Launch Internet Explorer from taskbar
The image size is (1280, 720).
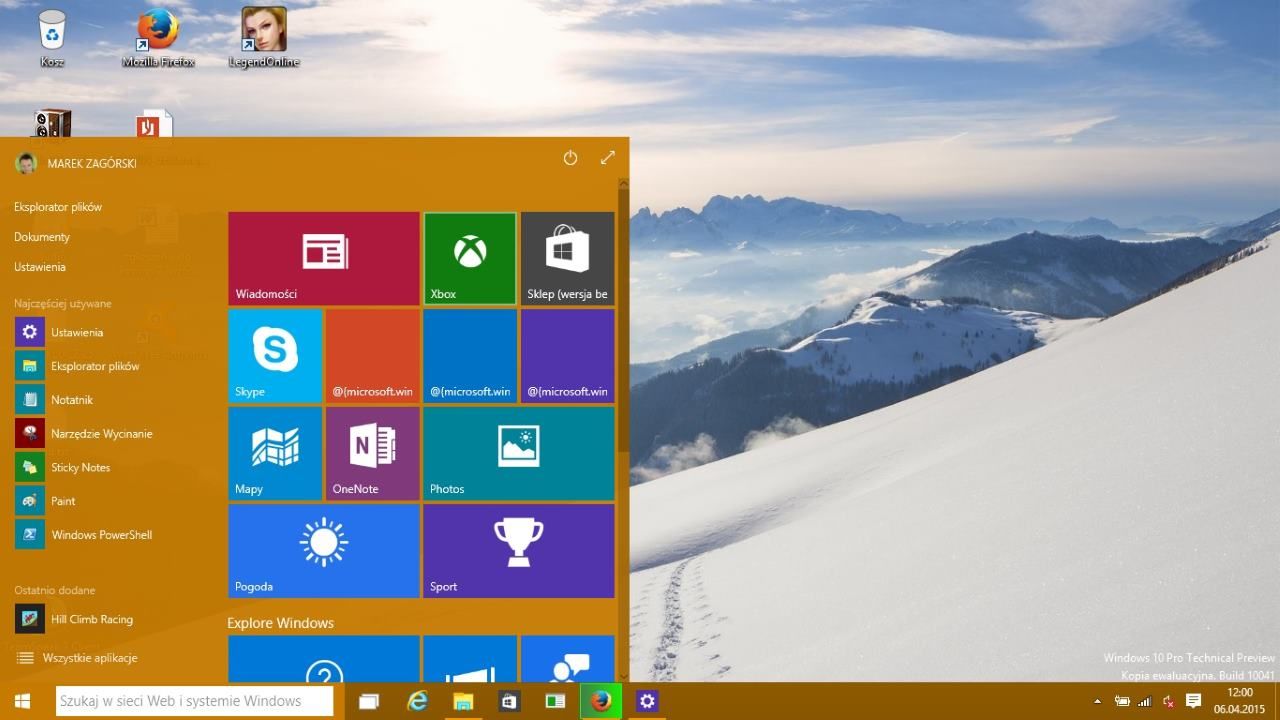coord(417,701)
